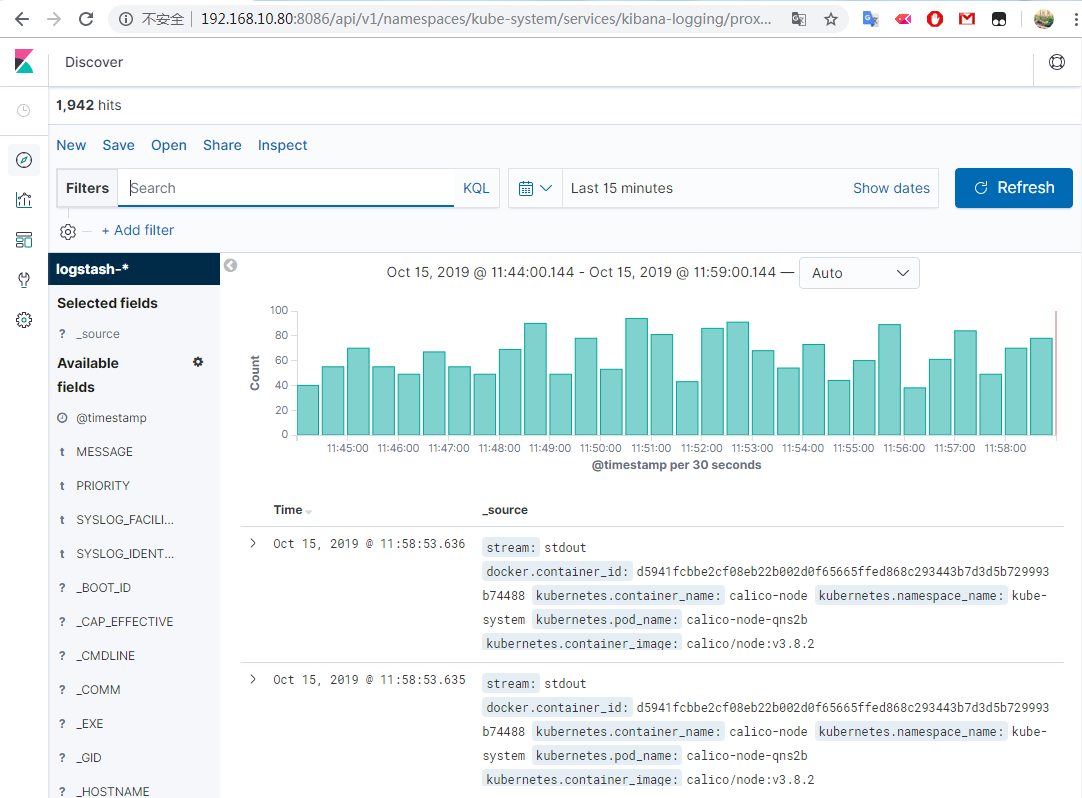The image size is (1082, 798).
Task: Open the Visualize chart icon in sidebar
Action: pyautogui.click(x=24, y=200)
